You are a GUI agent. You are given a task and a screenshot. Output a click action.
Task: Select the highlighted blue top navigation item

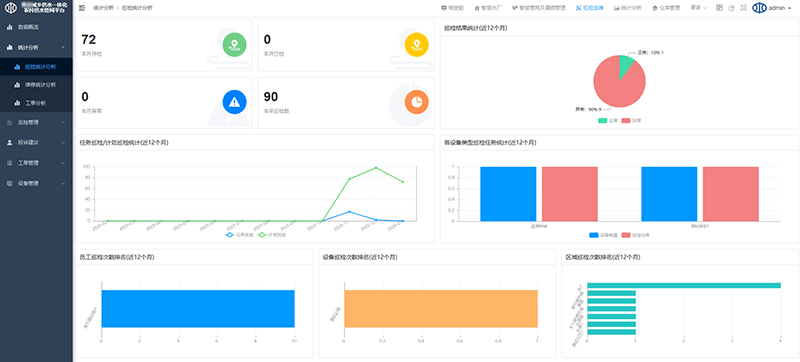(589, 8)
